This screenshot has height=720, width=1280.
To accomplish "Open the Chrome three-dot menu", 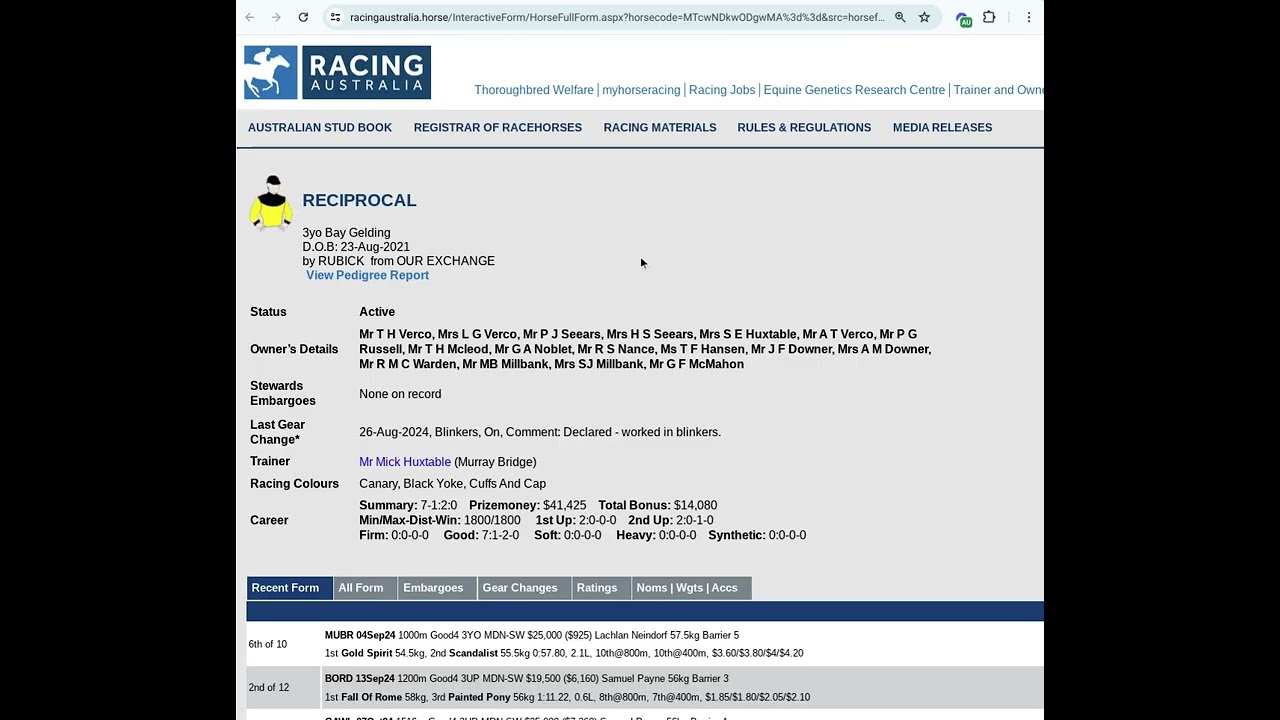I will tap(1028, 17).
